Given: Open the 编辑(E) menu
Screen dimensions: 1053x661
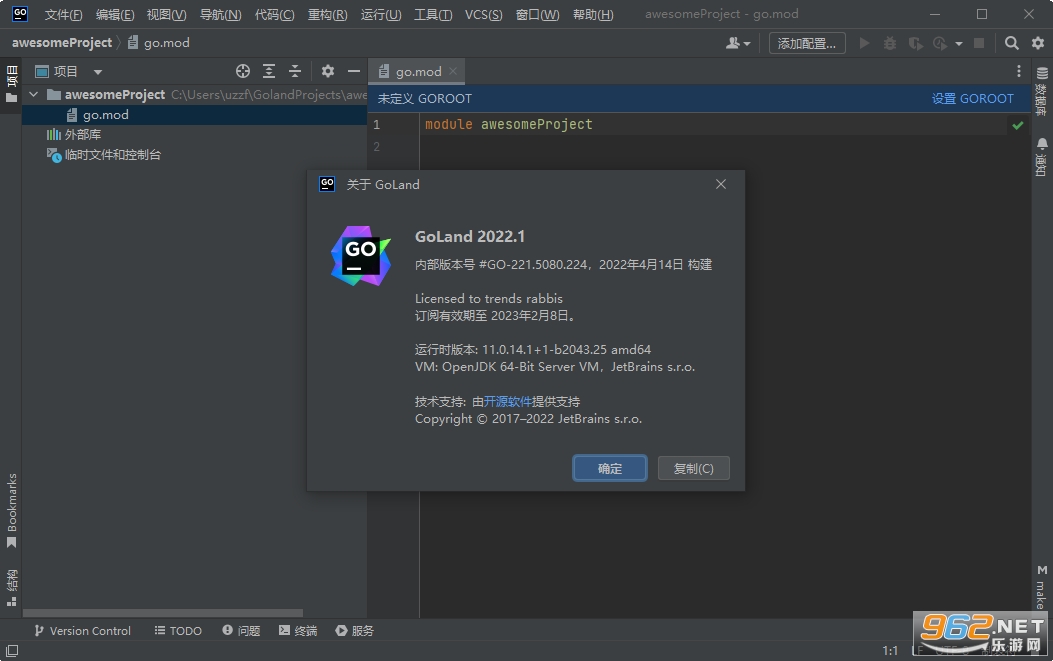Looking at the screenshot, I should pos(115,14).
